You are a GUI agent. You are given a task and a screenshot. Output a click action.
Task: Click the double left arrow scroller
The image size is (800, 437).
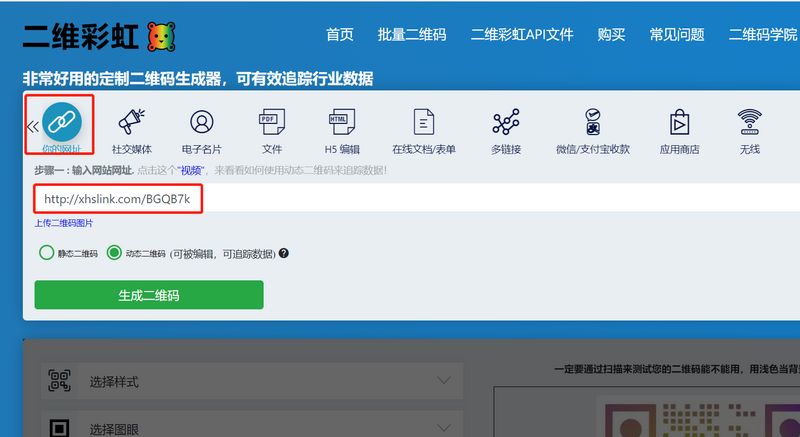[x=33, y=126]
